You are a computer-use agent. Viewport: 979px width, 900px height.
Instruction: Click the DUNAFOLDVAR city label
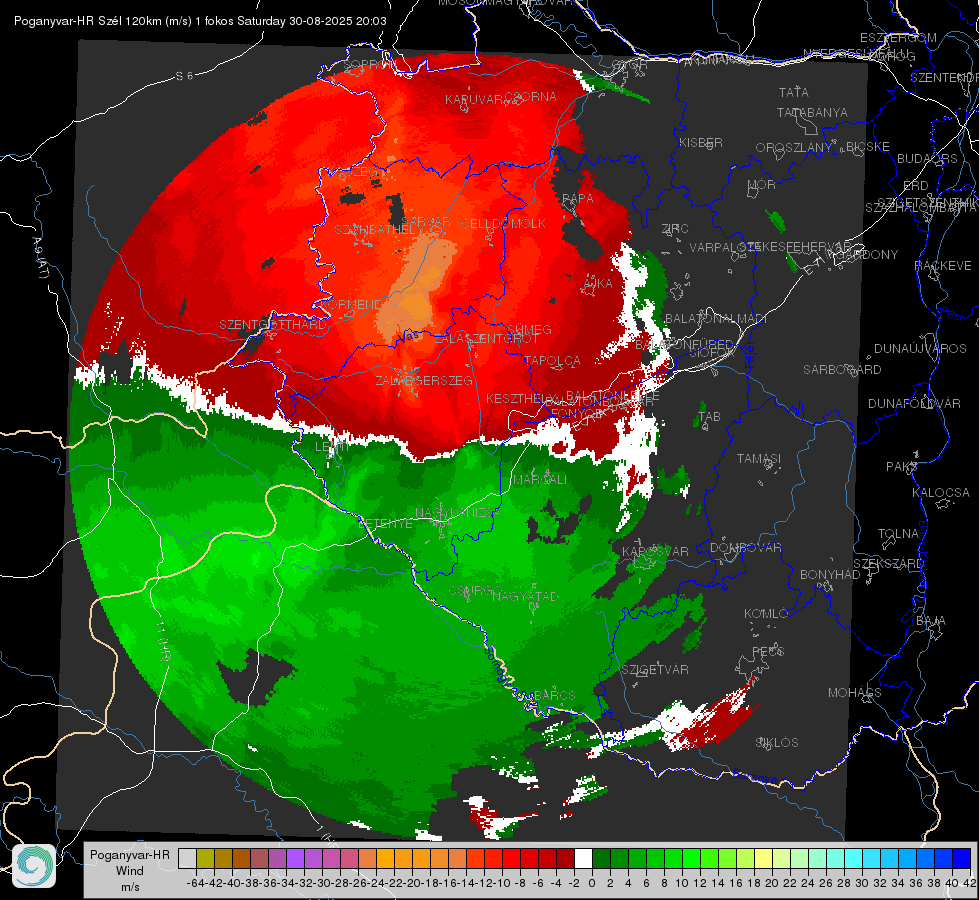point(914,403)
